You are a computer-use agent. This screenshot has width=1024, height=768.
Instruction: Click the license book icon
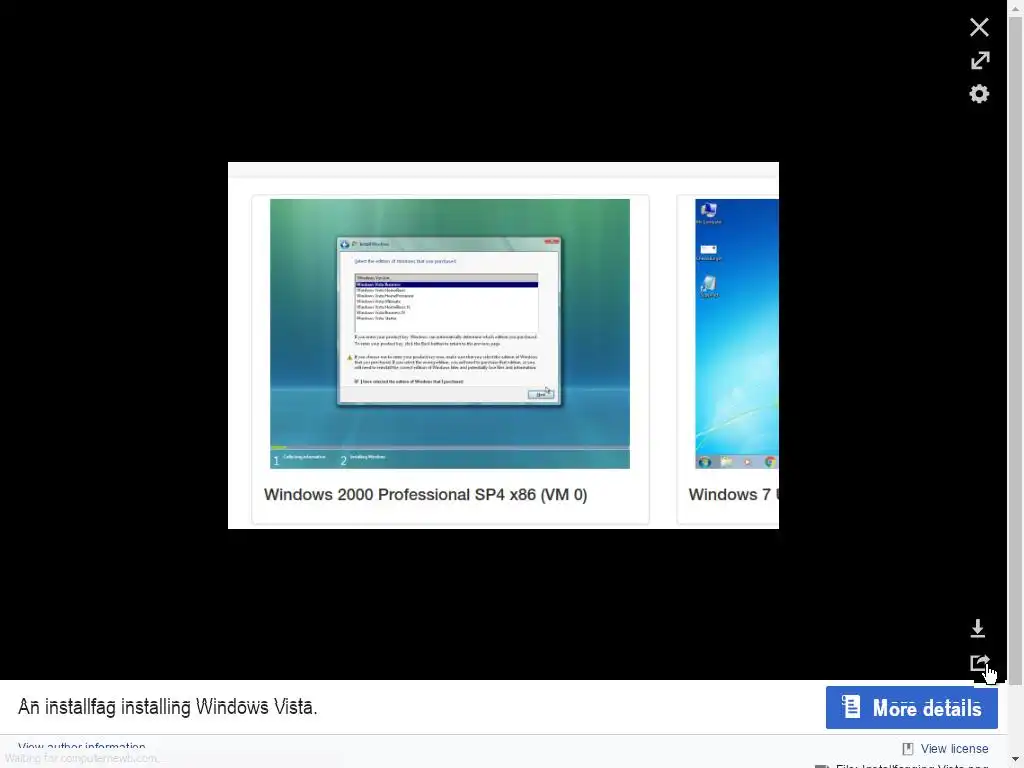click(x=908, y=748)
